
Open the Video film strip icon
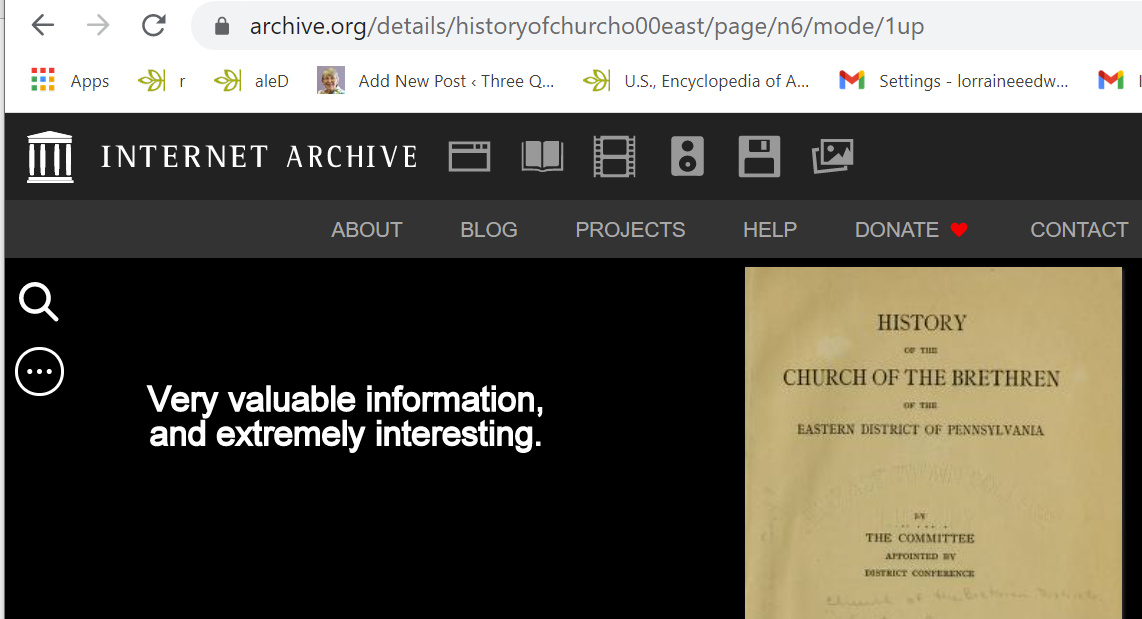coord(614,157)
